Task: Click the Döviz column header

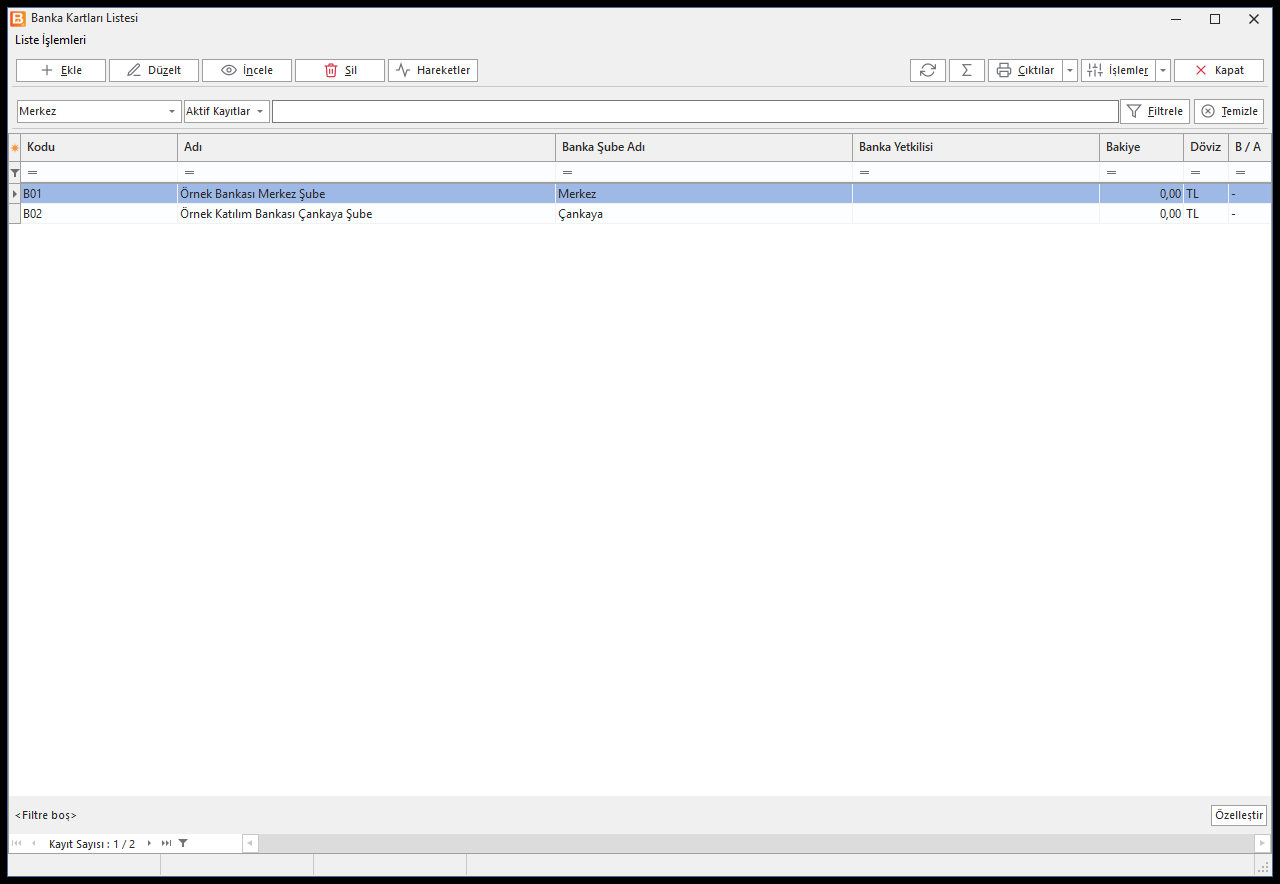Action: [x=1205, y=147]
